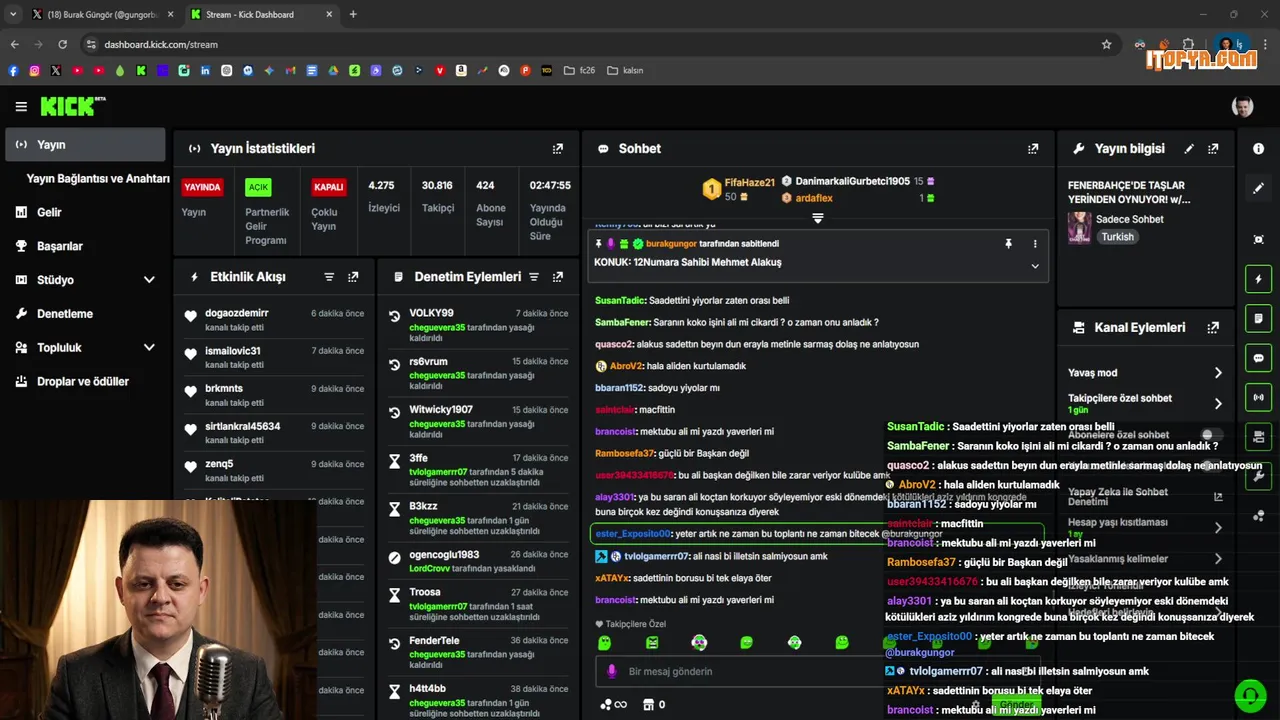Viewport: 1280px width, 720px height.
Task: Click the broadcast signal icon in right sidebar
Action: pyautogui.click(x=1258, y=397)
